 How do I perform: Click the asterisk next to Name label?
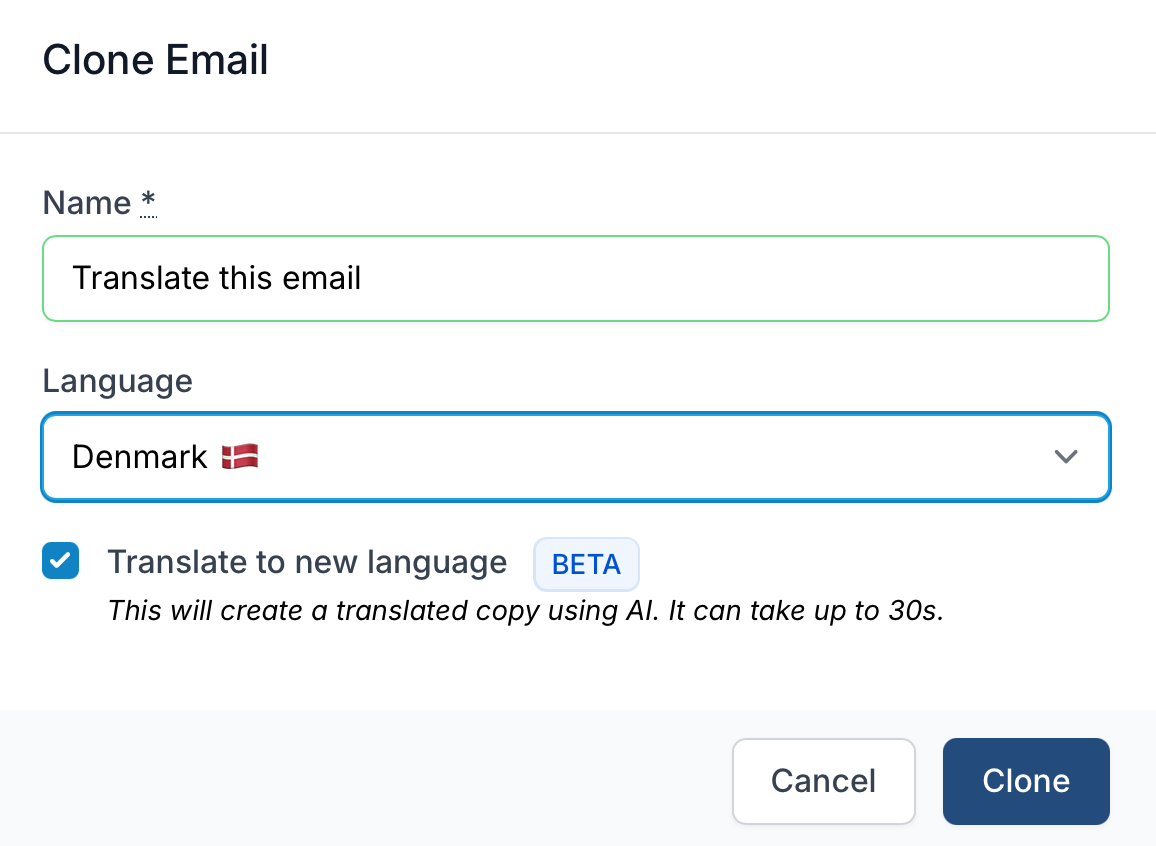coord(147,202)
